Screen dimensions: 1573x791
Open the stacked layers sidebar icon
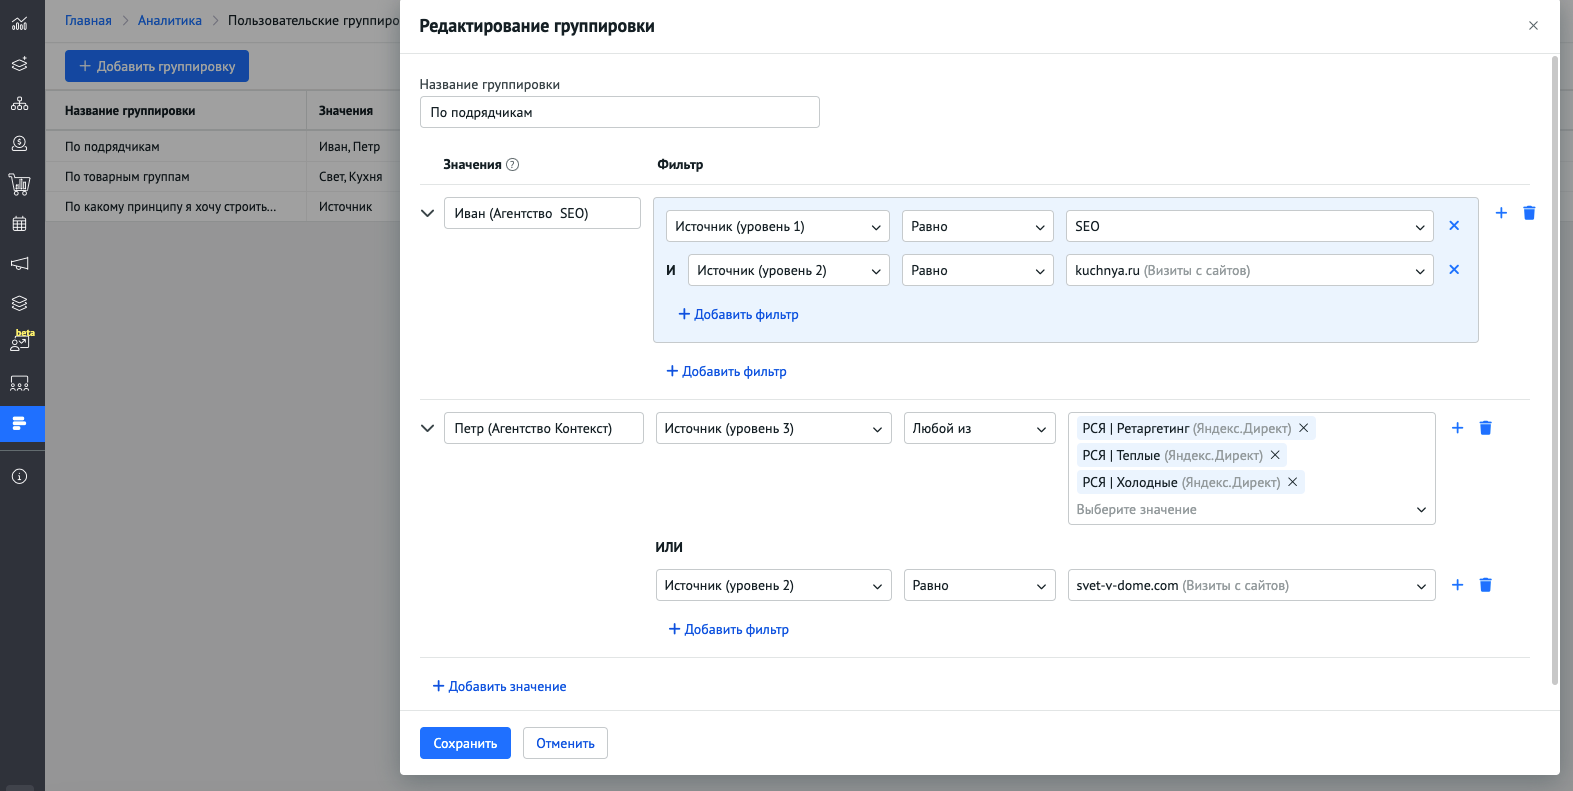[x=19, y=303]
